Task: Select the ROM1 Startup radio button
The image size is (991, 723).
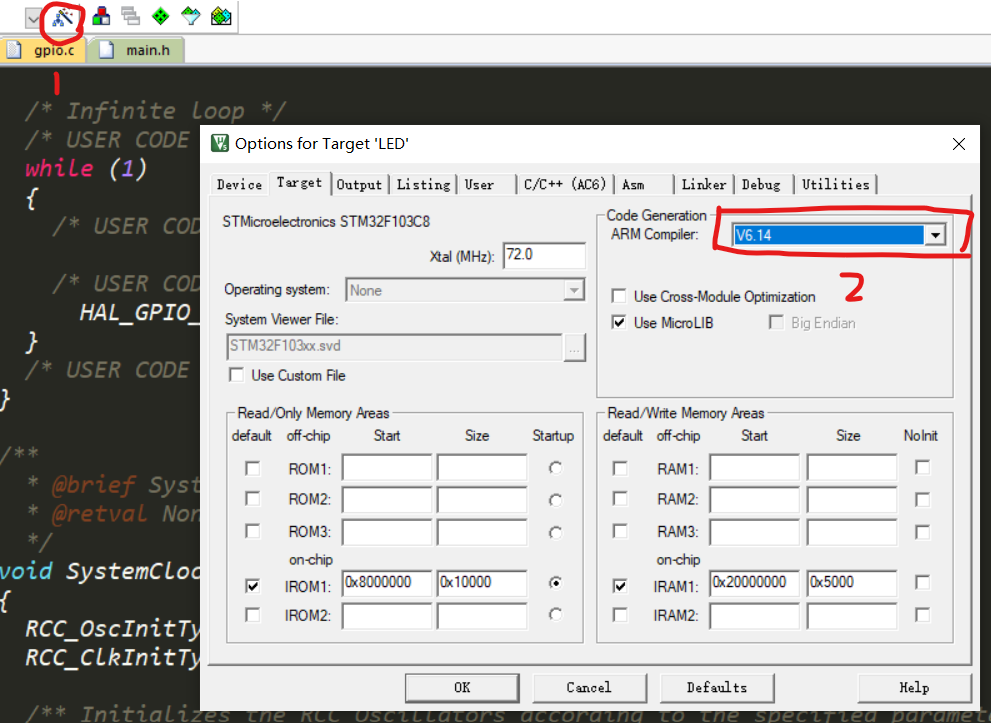Action: click(x=555, y=468)
